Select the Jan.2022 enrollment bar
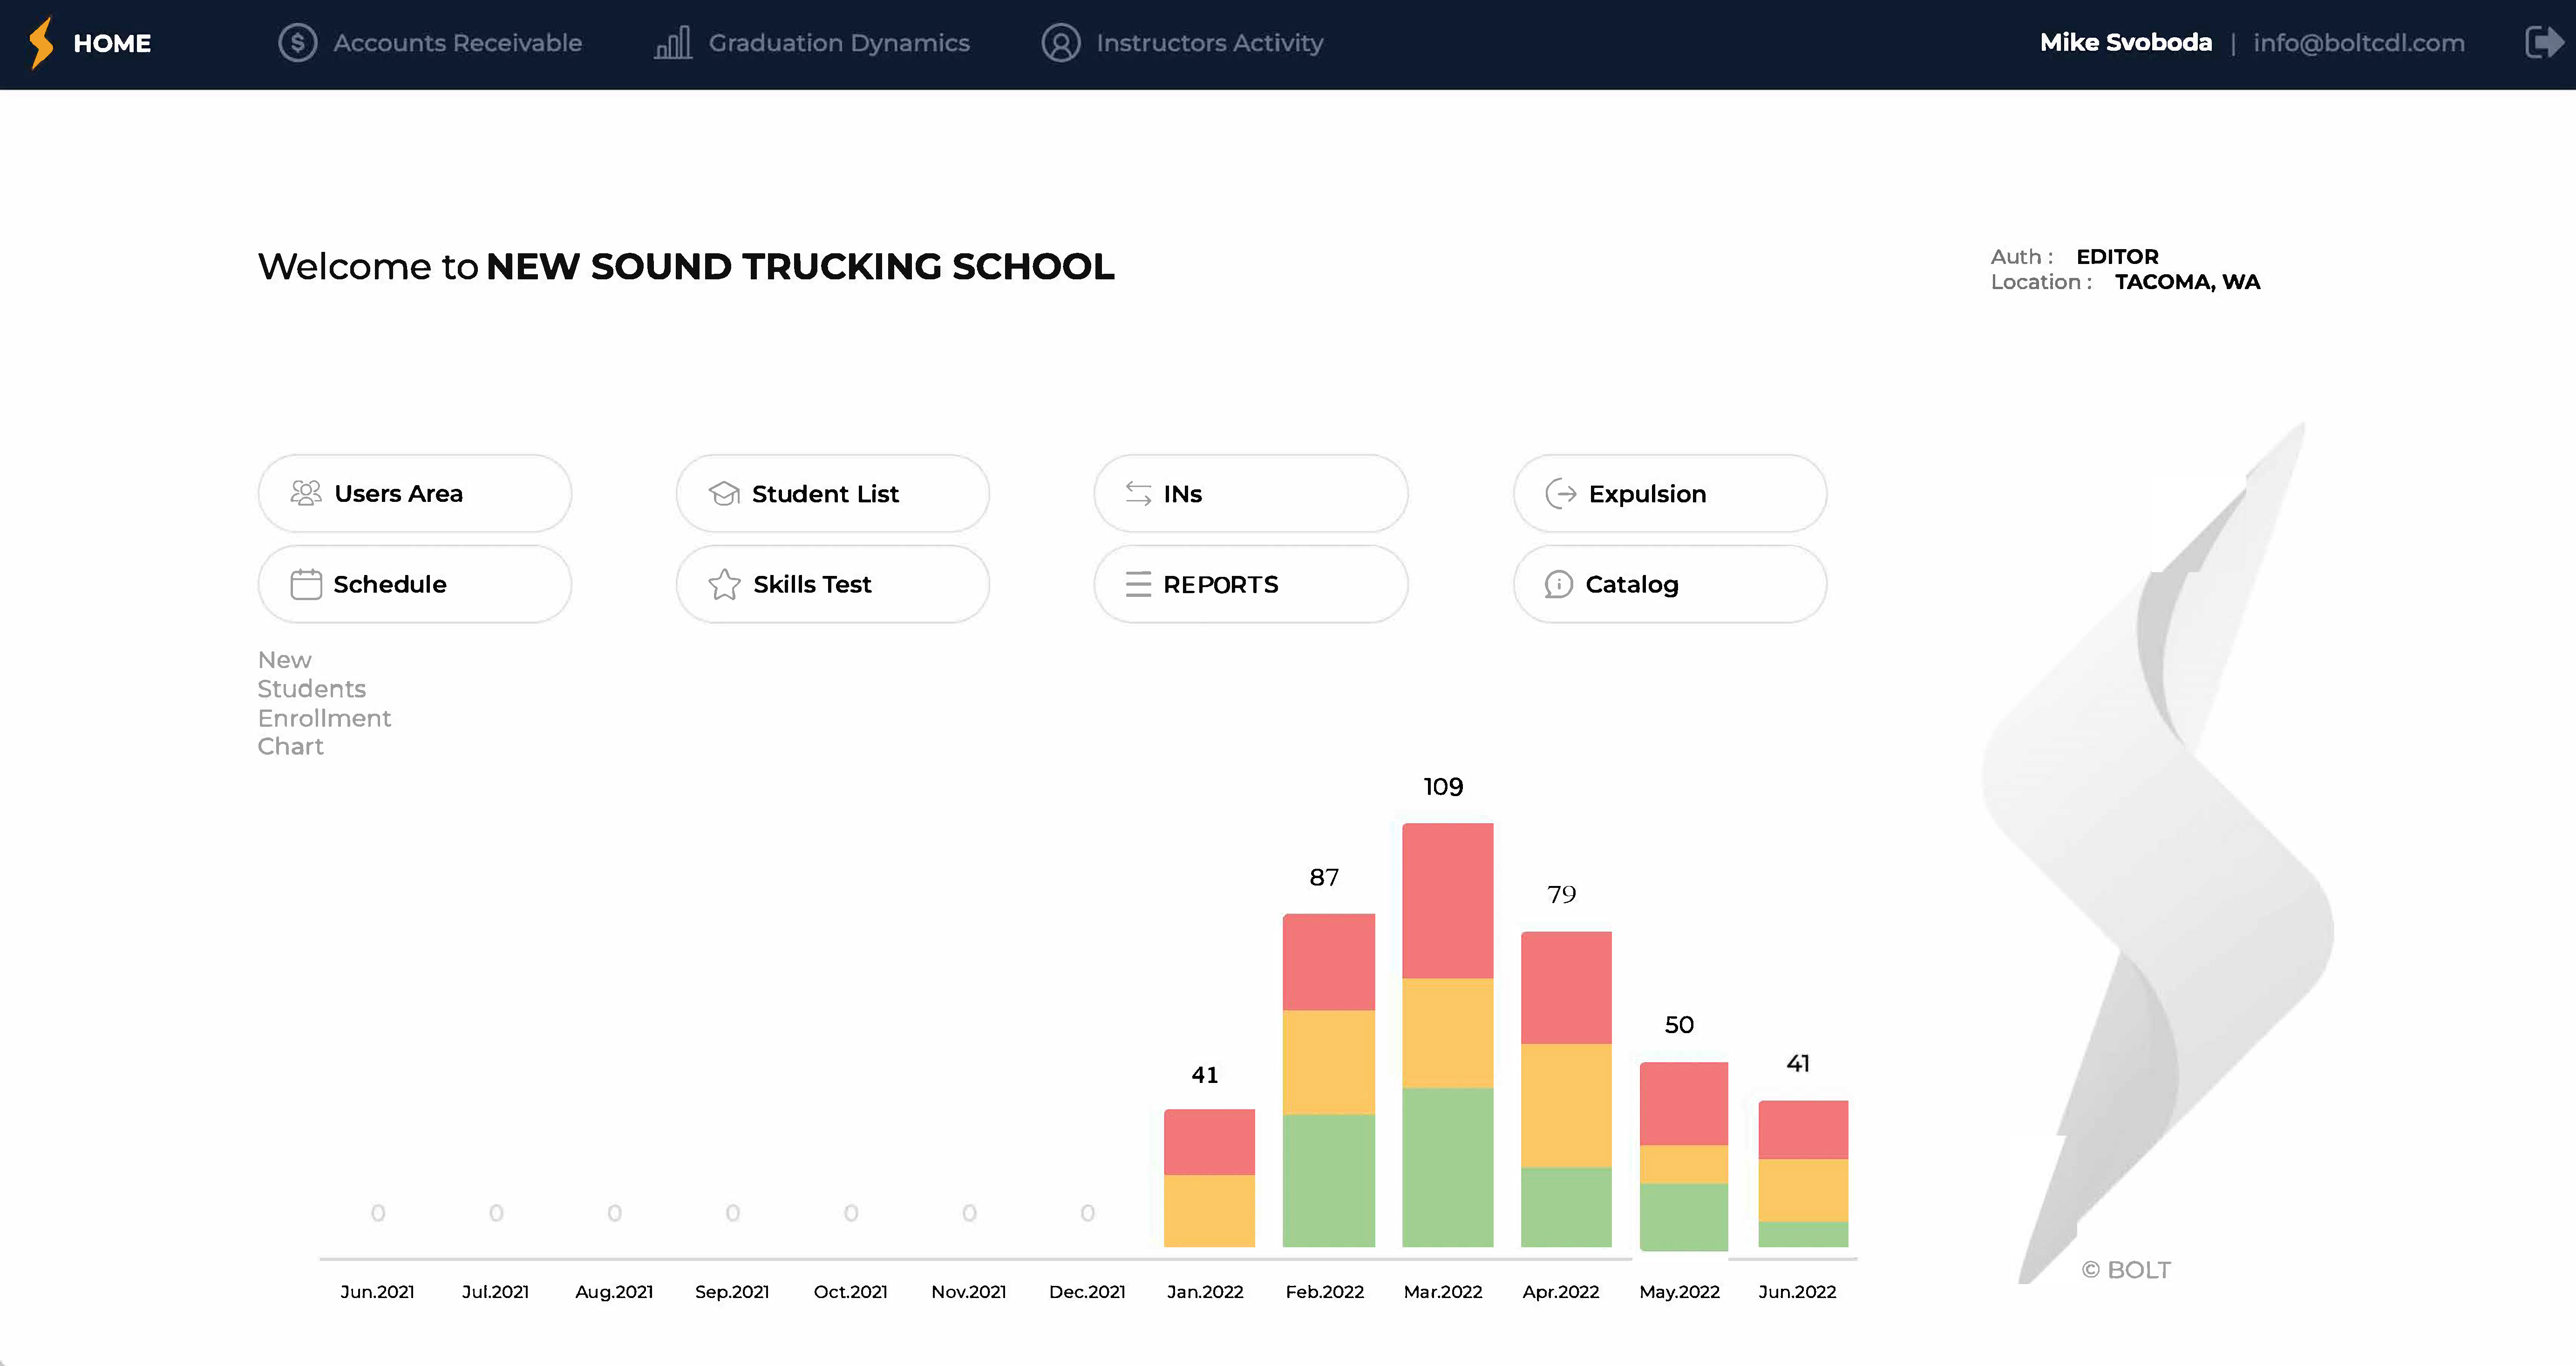The width and height of the screenshot is (2576, 1366). (x=1209, y=1178)
